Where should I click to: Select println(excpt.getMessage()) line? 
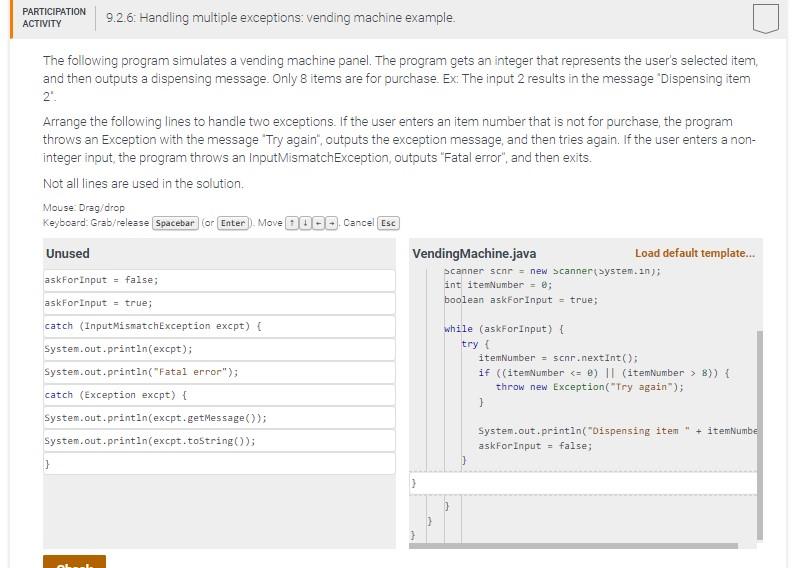(x=219, y=418)
